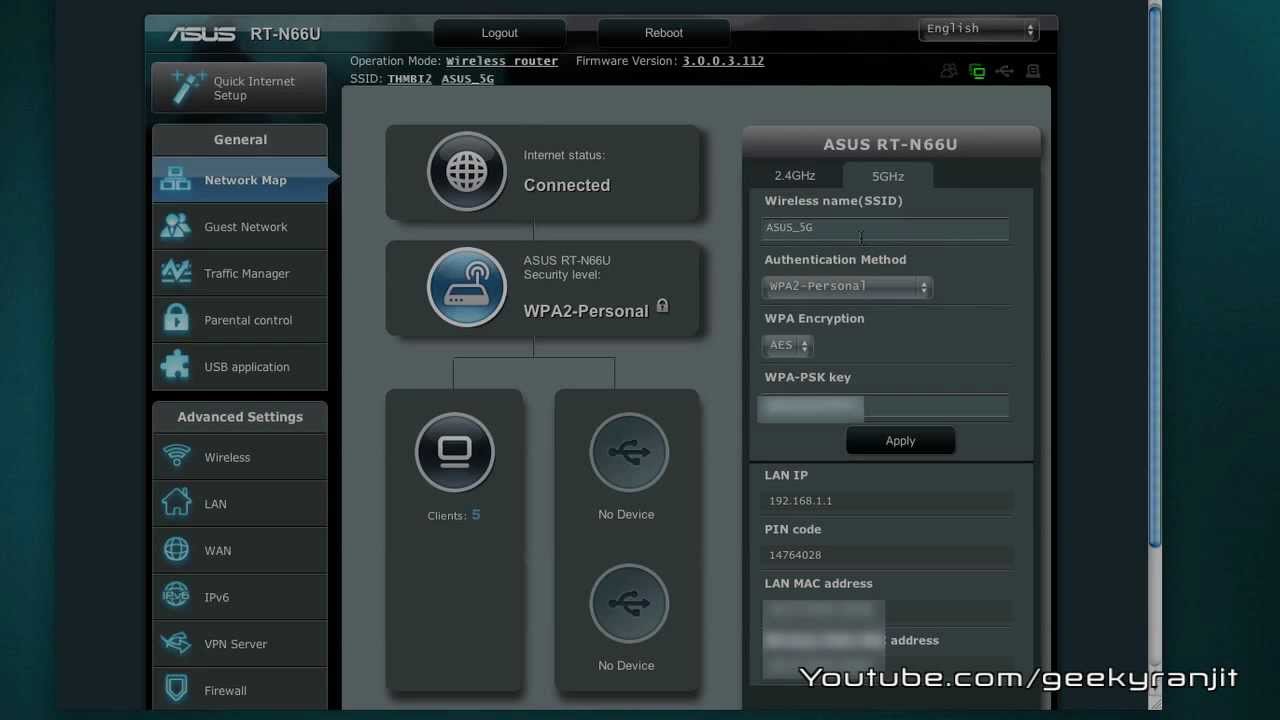
Task: Click the THMBI2 SSID link
Action: pyautogui.click(x=410, y=79)
